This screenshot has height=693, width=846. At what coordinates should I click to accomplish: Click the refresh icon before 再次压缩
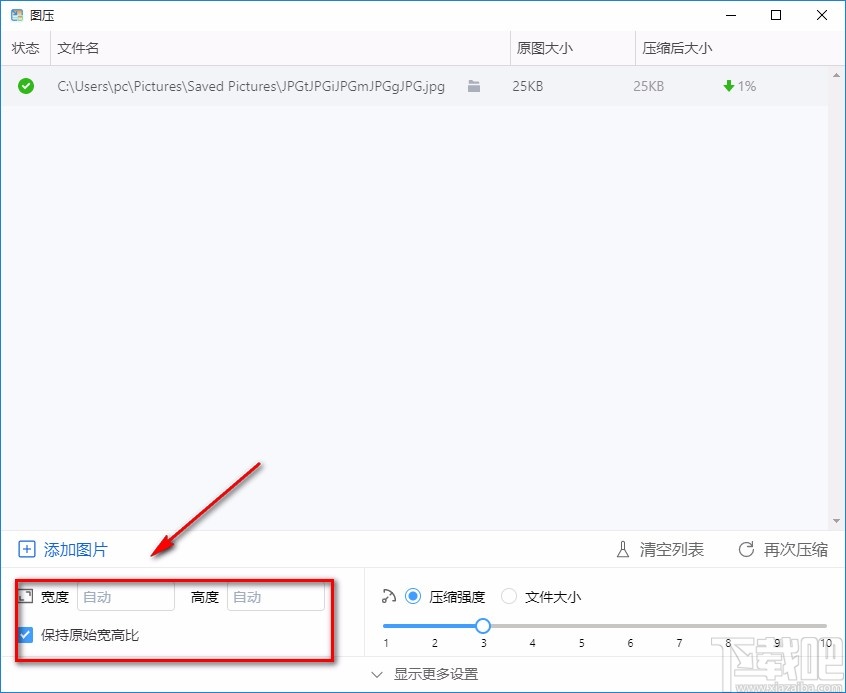(x=745, y=549)
